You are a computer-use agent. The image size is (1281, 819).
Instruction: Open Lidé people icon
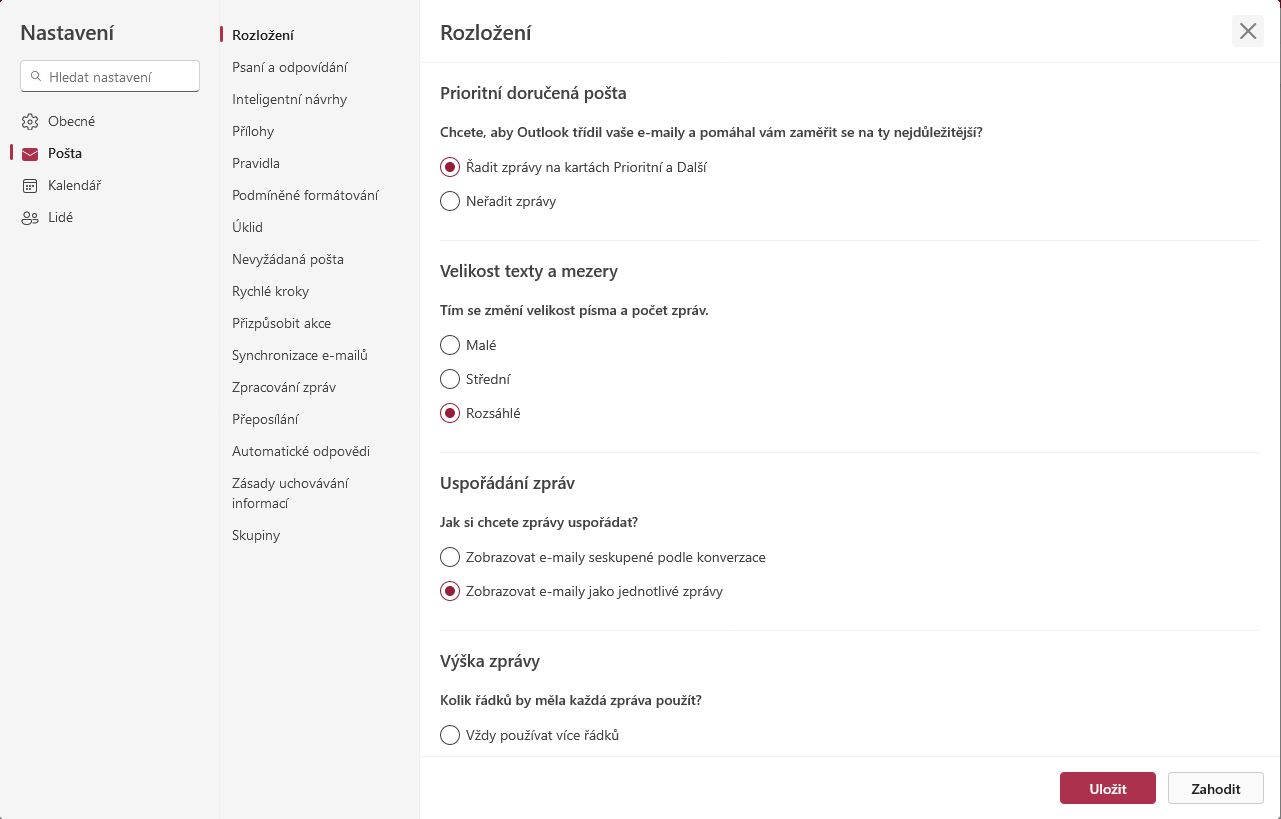[30, 218]
